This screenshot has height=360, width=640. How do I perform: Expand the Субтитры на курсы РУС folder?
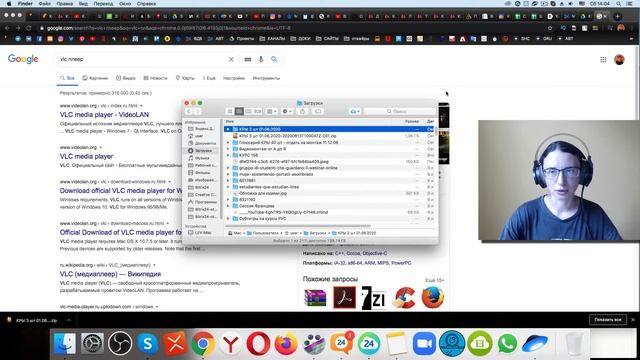coord(228,218)
